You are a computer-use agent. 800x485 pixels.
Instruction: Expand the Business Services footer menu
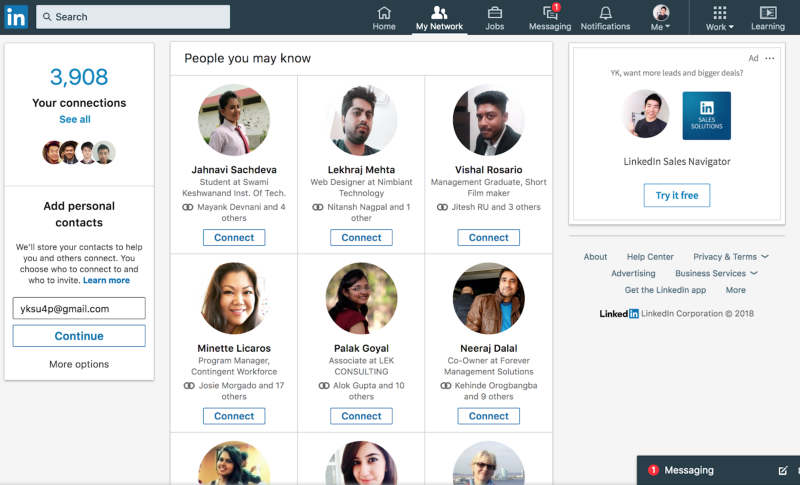(716, 273)
